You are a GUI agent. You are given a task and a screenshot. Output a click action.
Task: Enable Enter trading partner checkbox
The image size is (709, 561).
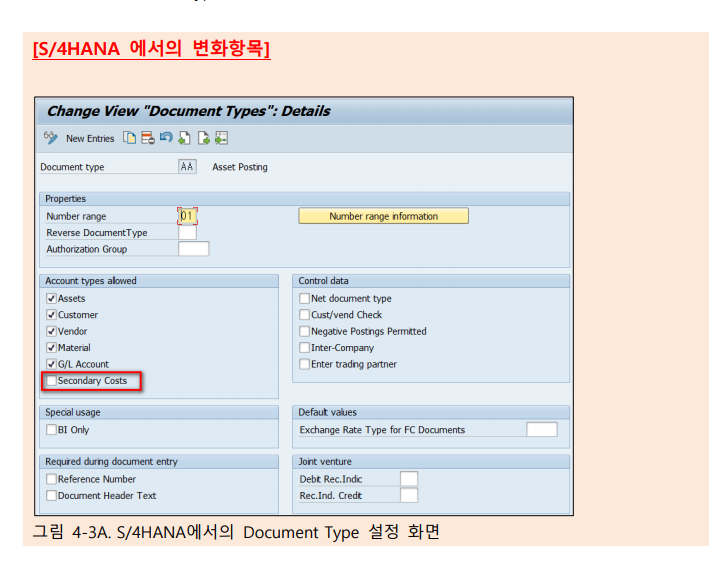pos(305,364)
